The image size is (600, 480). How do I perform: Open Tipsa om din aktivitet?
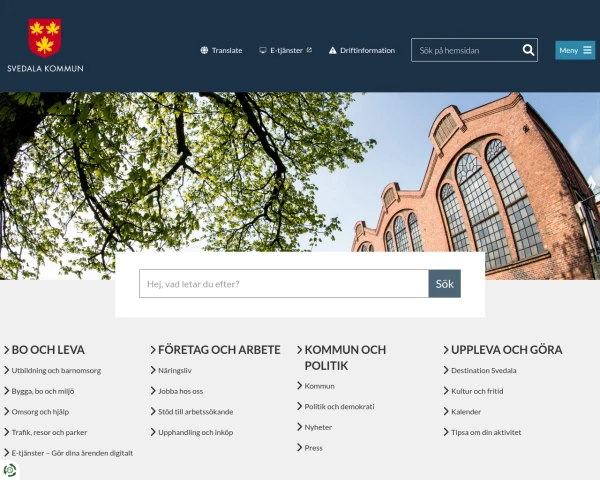point(486,432)
